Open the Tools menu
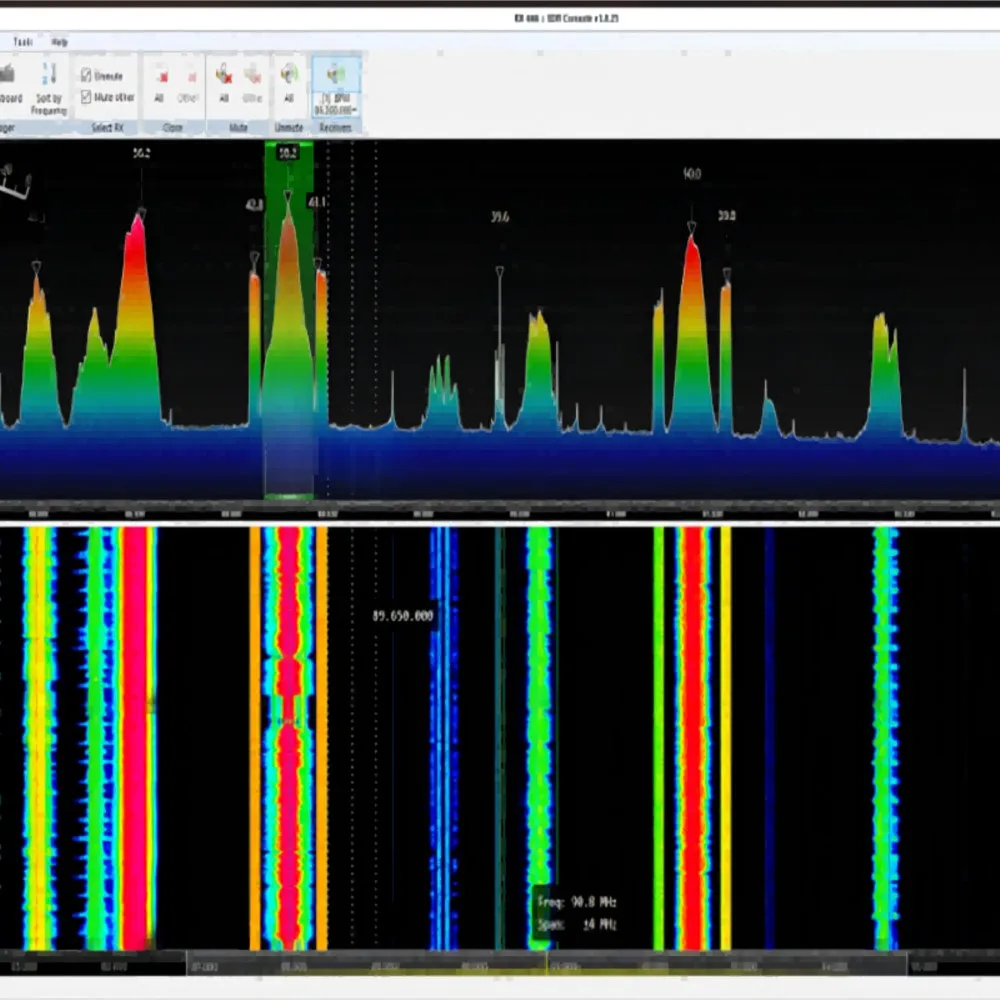This screenshot has width=1000, height=1000. 22,42
